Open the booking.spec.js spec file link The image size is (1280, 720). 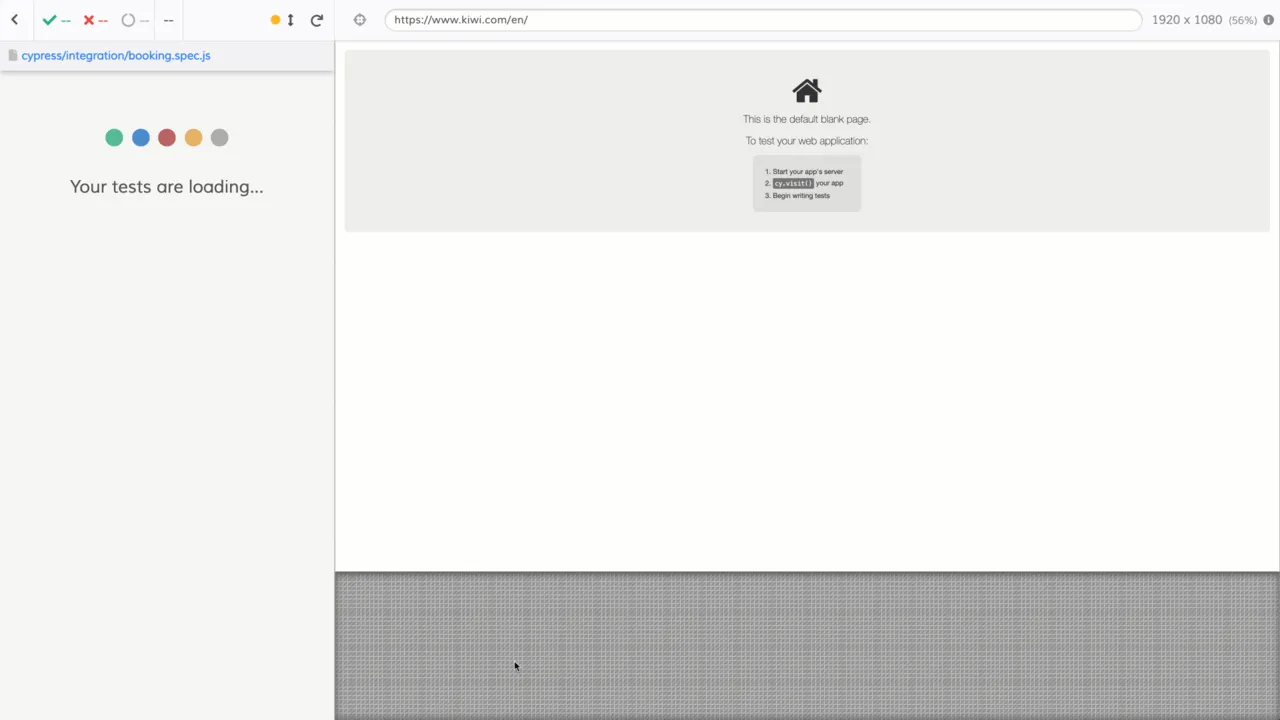[x=116, y=56]
